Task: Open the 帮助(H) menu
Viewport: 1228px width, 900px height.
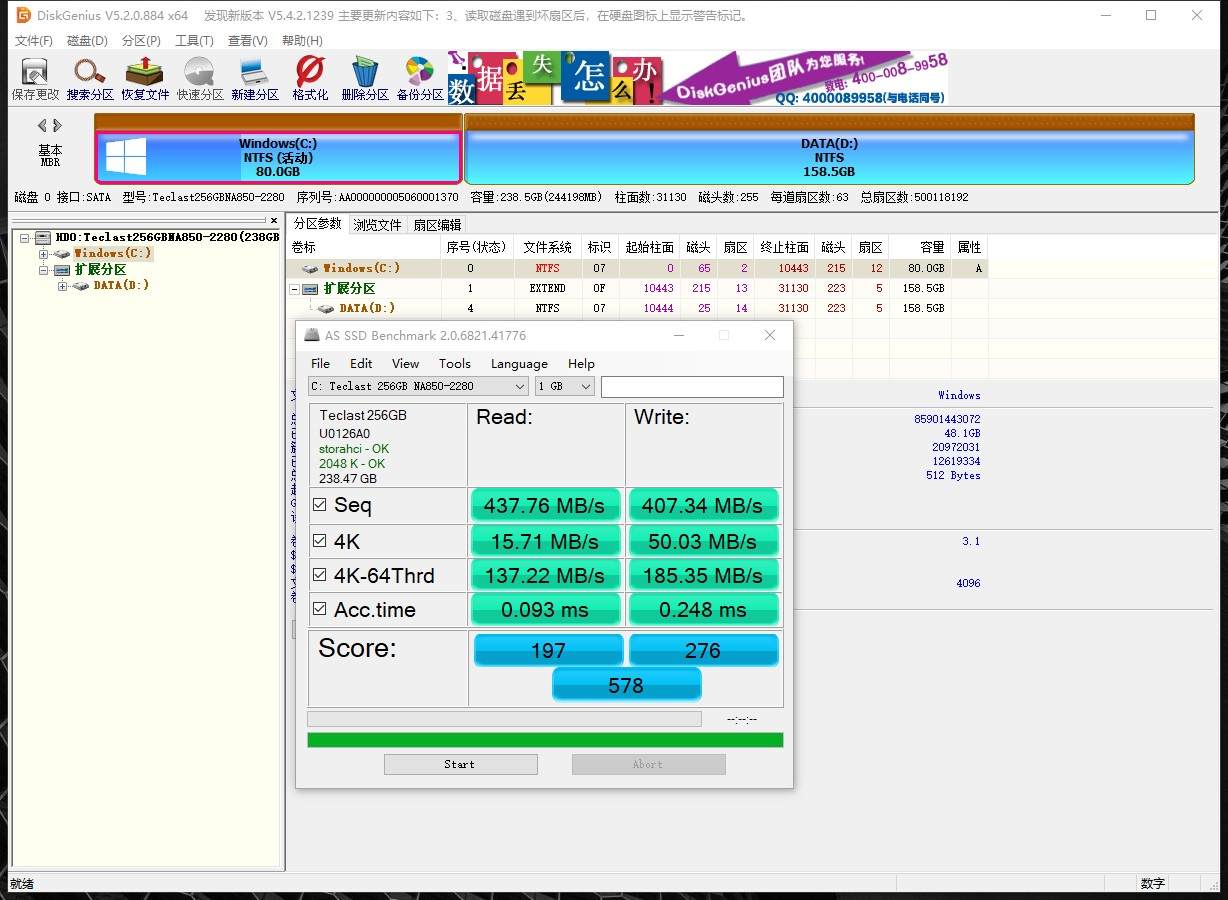Action: pos(302,41)
